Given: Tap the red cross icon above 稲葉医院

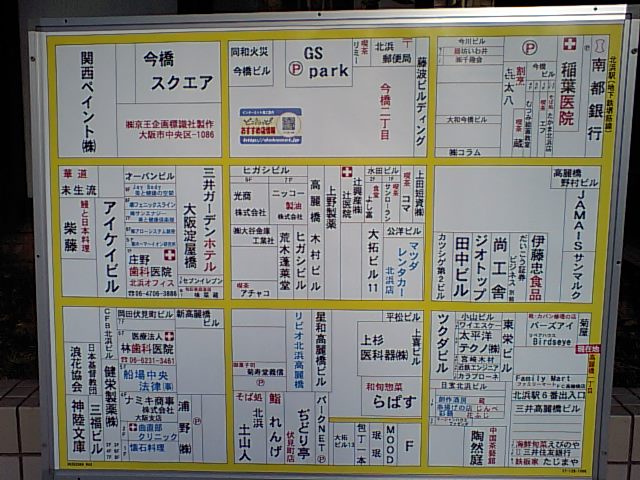Looking at the screenshot, I should point(569,44).
